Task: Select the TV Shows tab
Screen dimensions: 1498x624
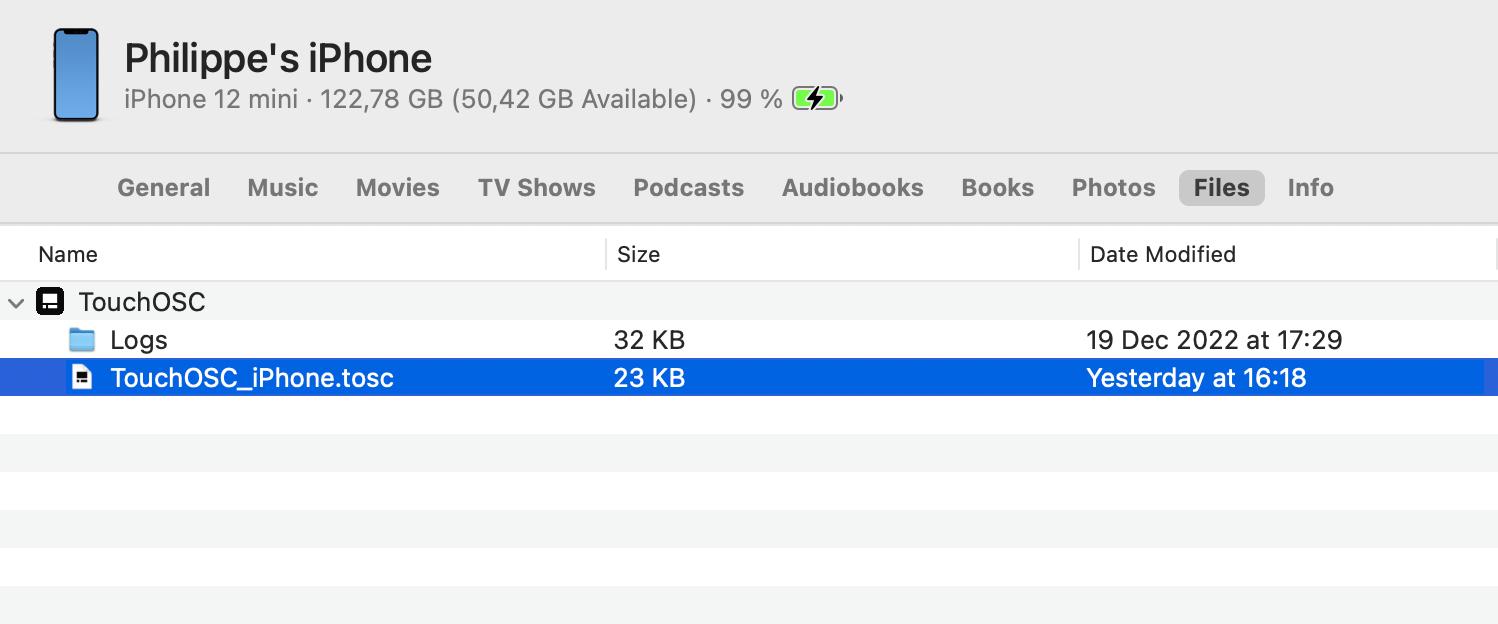Action: click(536, 188)
